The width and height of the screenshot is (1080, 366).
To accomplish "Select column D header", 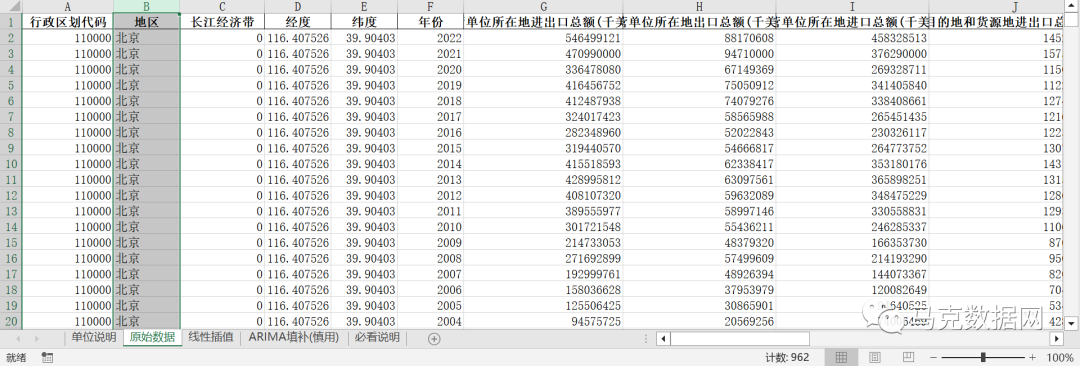I will coord(298,6).
